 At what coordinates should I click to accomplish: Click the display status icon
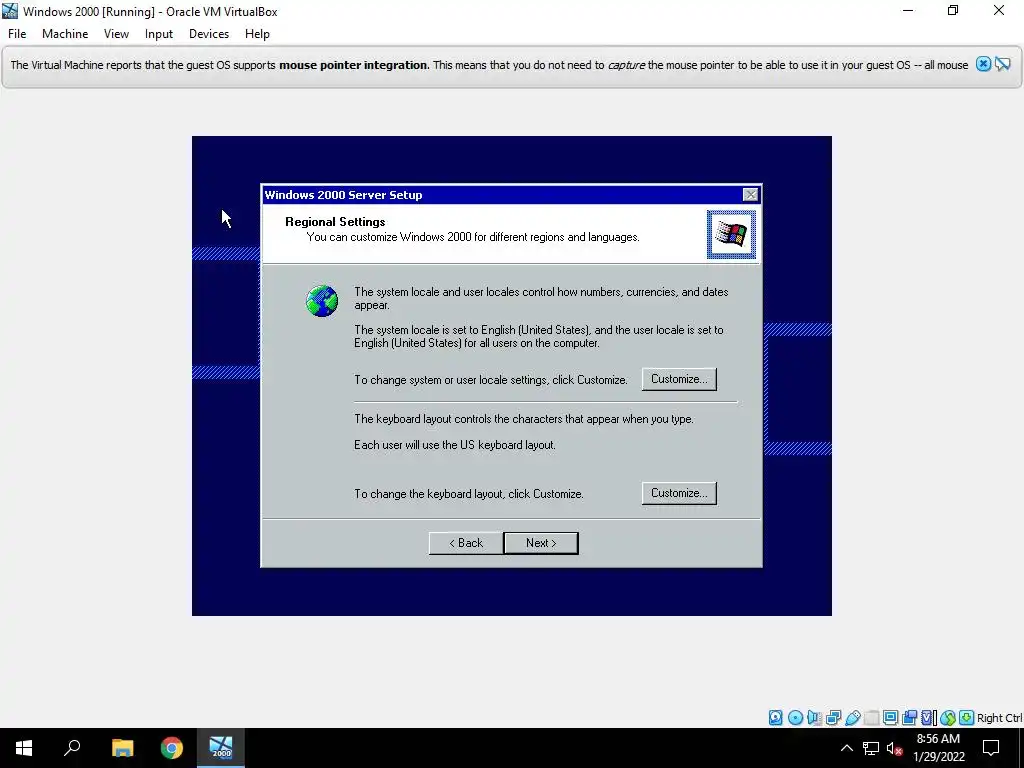[x=890, y=718]
